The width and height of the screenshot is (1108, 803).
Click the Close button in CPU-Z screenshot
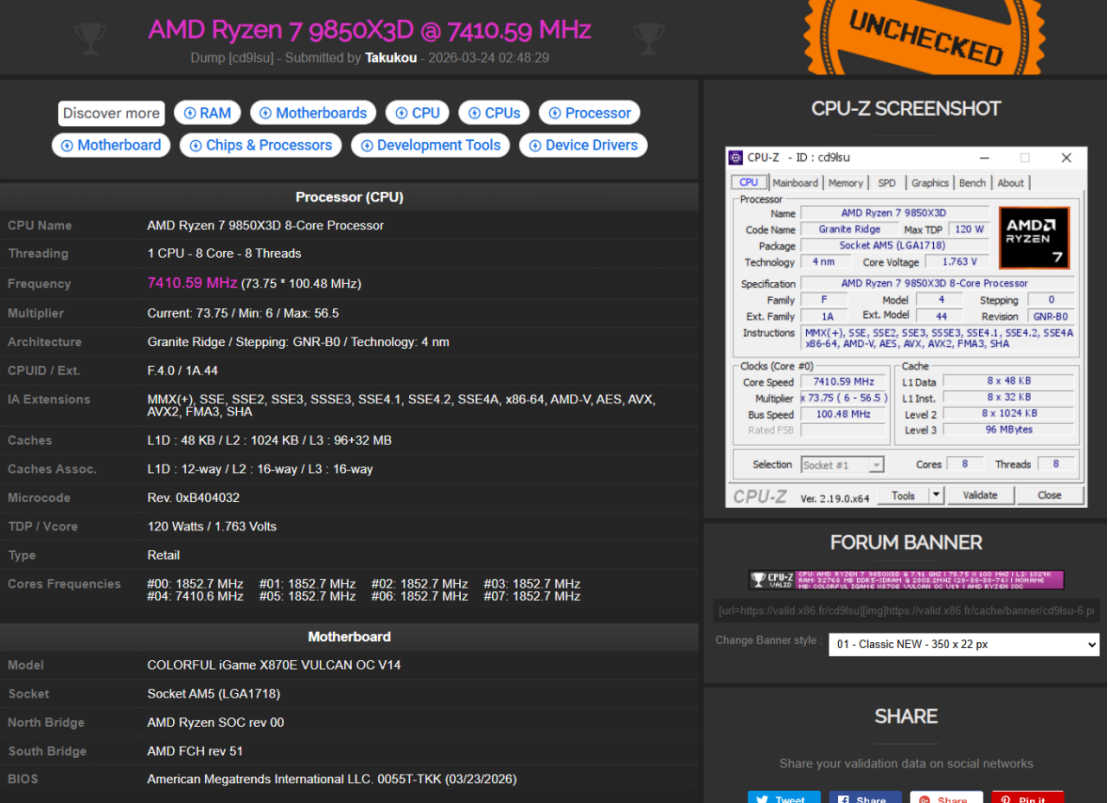tap(1049, 496)
